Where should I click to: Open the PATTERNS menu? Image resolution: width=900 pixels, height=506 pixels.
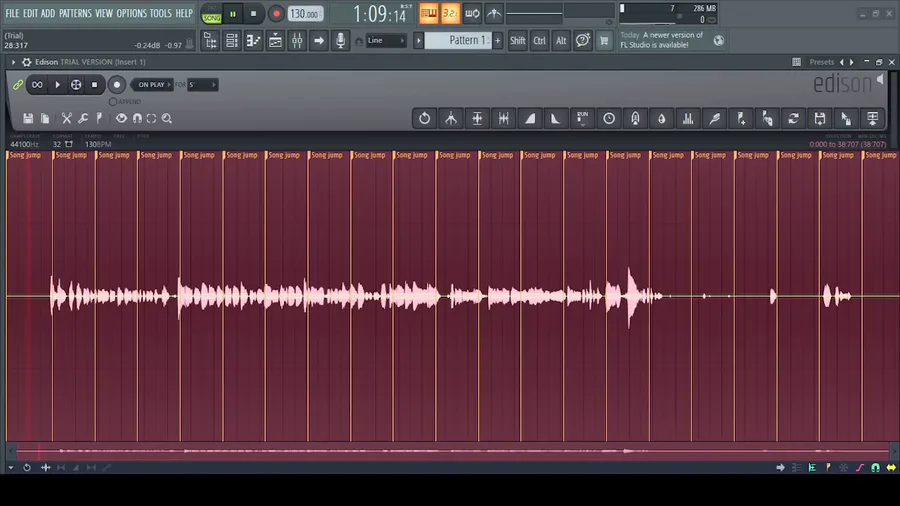75,13
